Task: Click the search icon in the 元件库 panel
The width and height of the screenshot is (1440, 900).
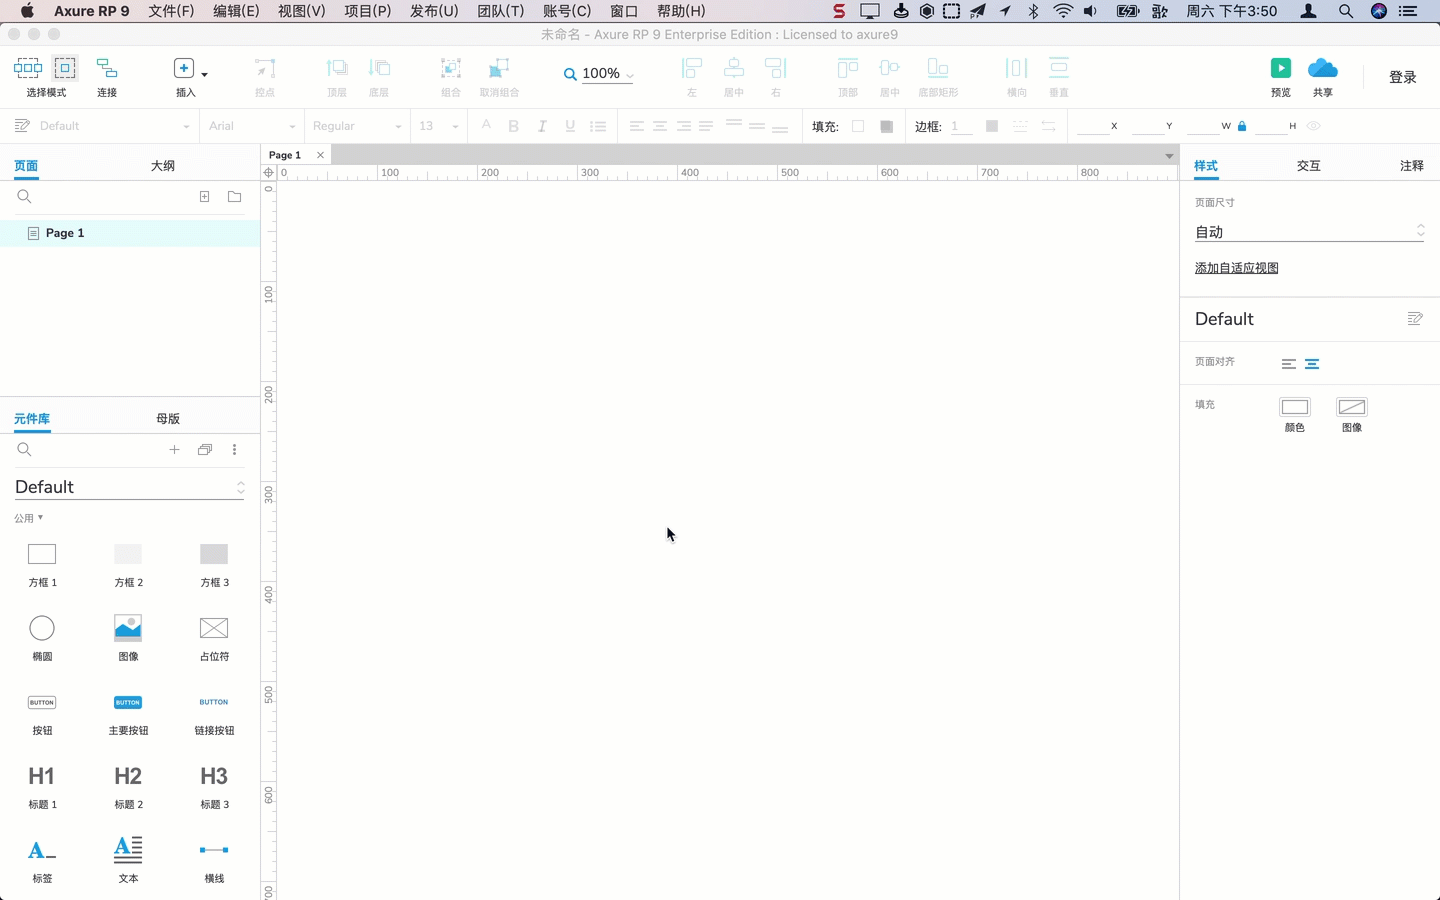Action: [24, 450]
